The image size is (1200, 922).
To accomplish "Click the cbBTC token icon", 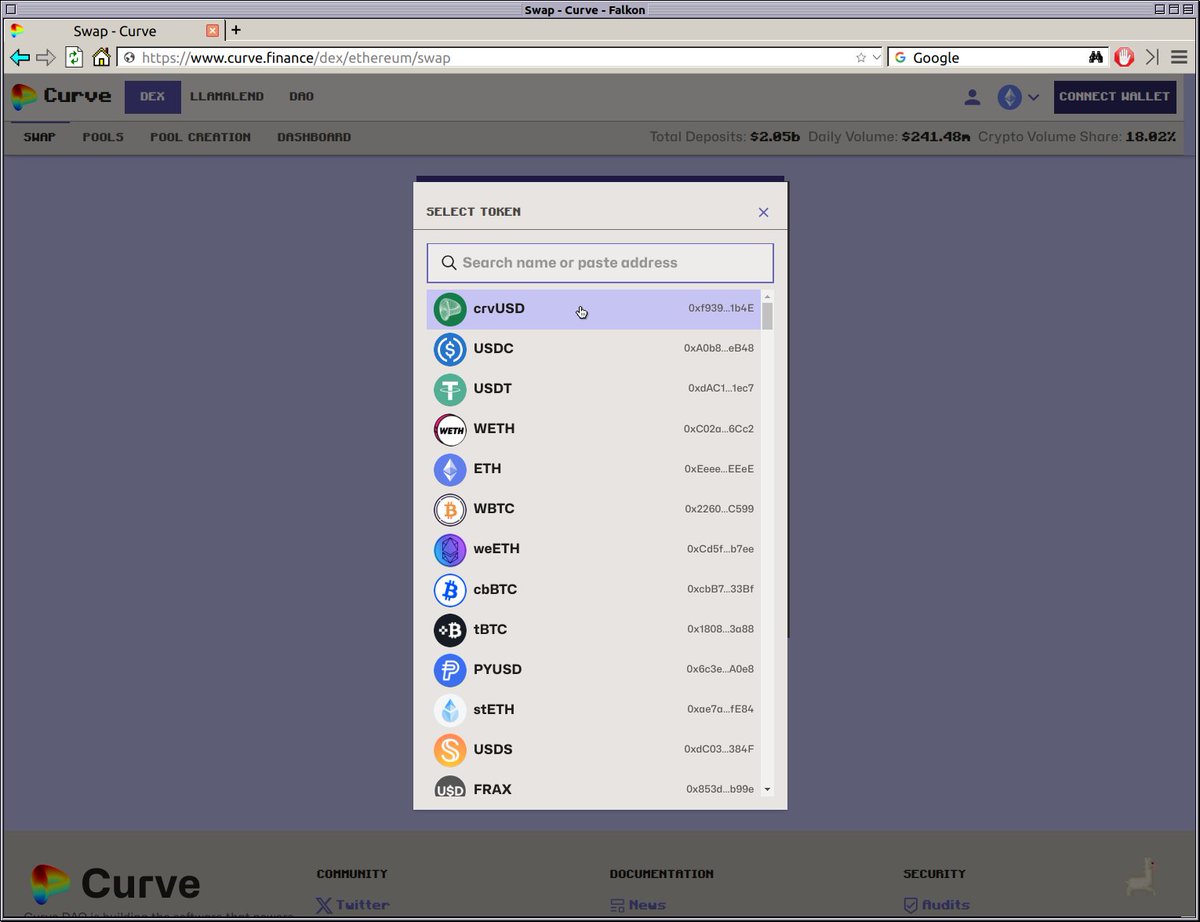I will 450,590.
